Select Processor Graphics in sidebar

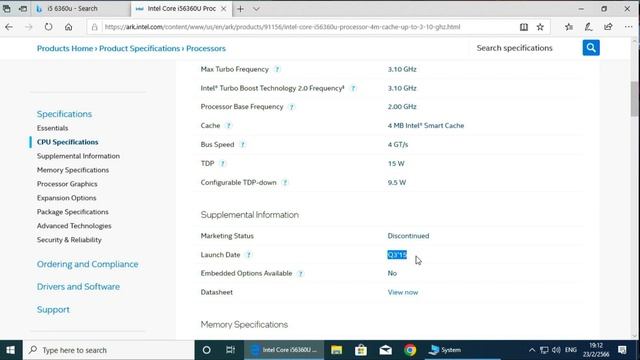pos(67,184)
